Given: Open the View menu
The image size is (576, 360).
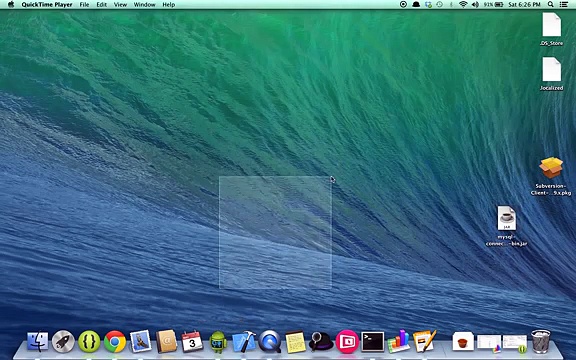Looking at the screenshot, I should tap(120, 4).
